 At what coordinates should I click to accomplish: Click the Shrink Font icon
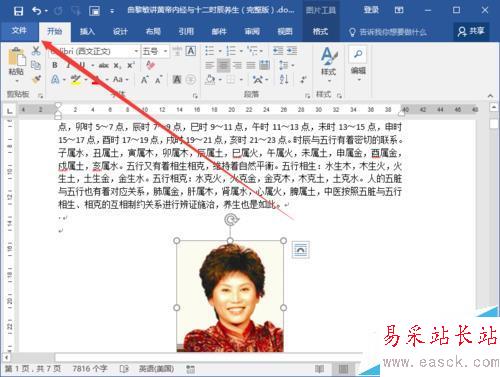pos(158,80)
